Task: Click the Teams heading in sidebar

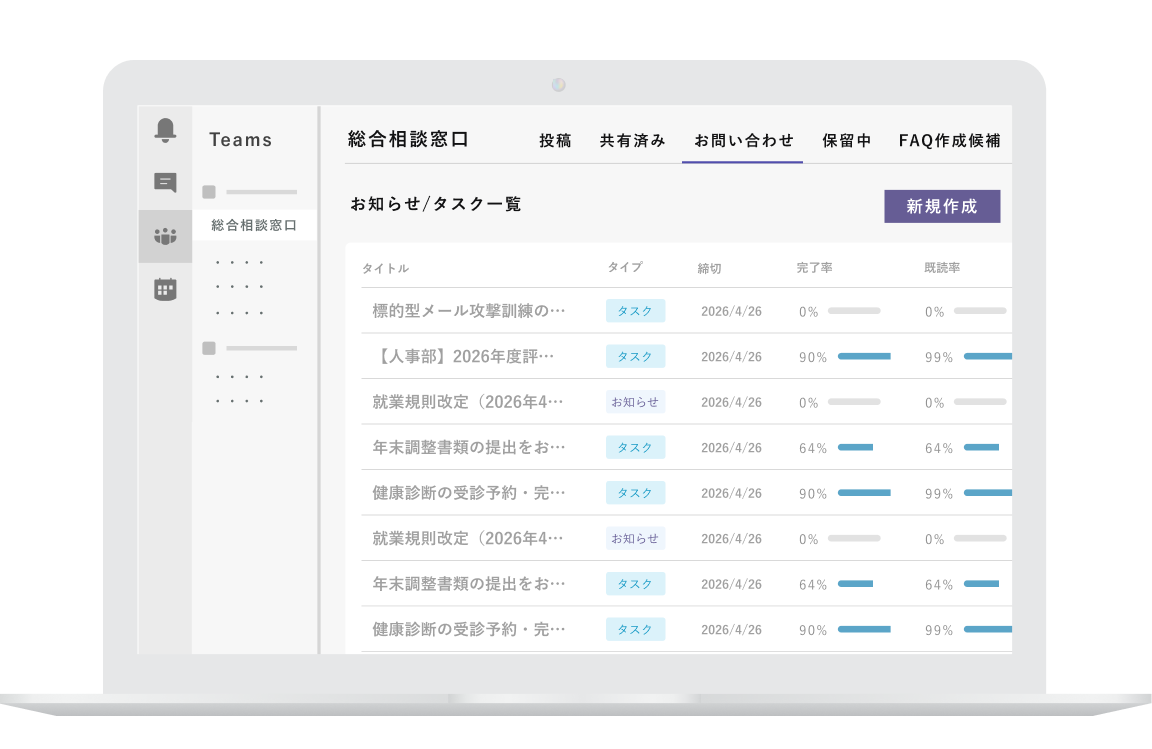Action: [240, 140]
